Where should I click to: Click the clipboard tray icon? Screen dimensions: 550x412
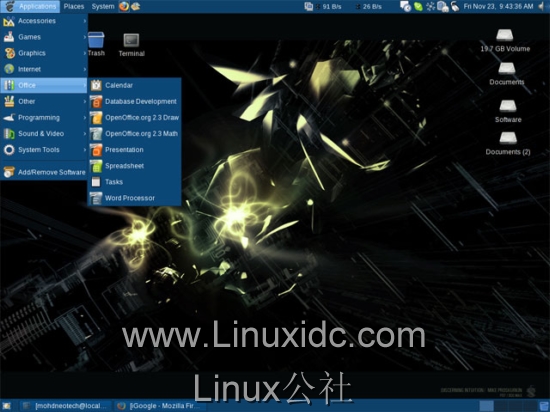[443, 6]
